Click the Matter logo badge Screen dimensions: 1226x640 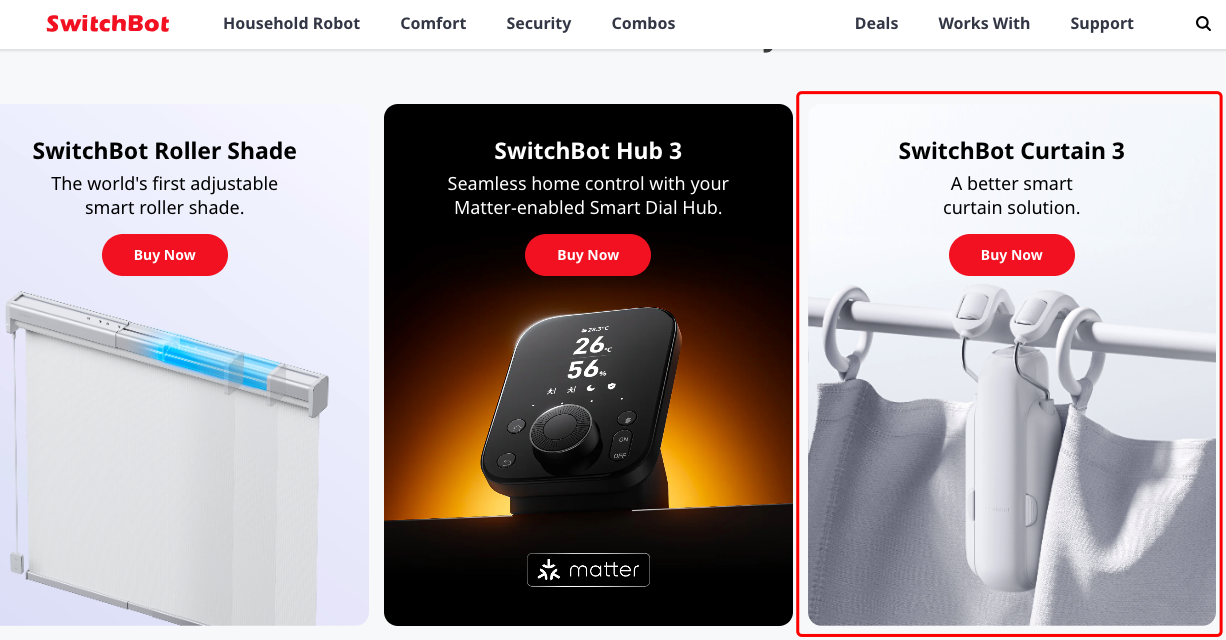589,570
